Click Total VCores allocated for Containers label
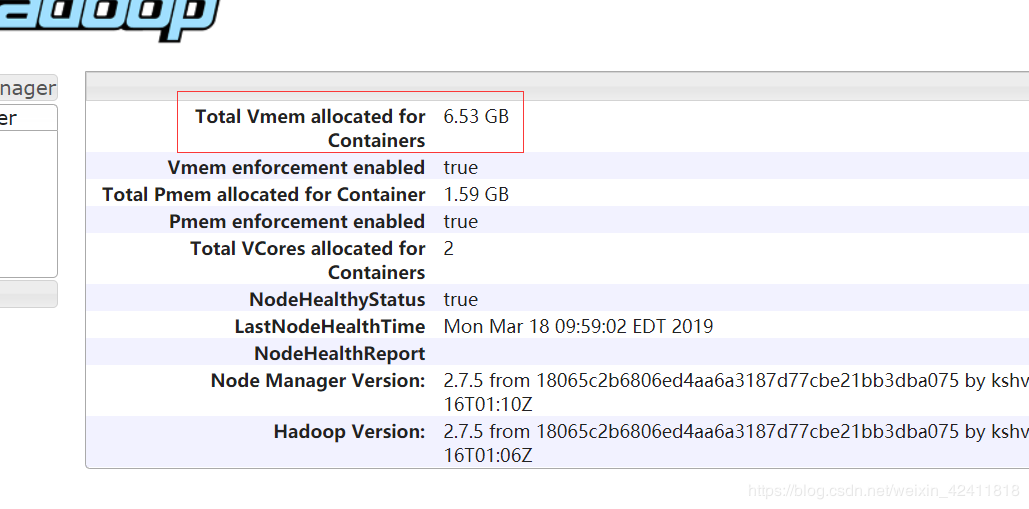1029x509 pixels. click(308, 260)
